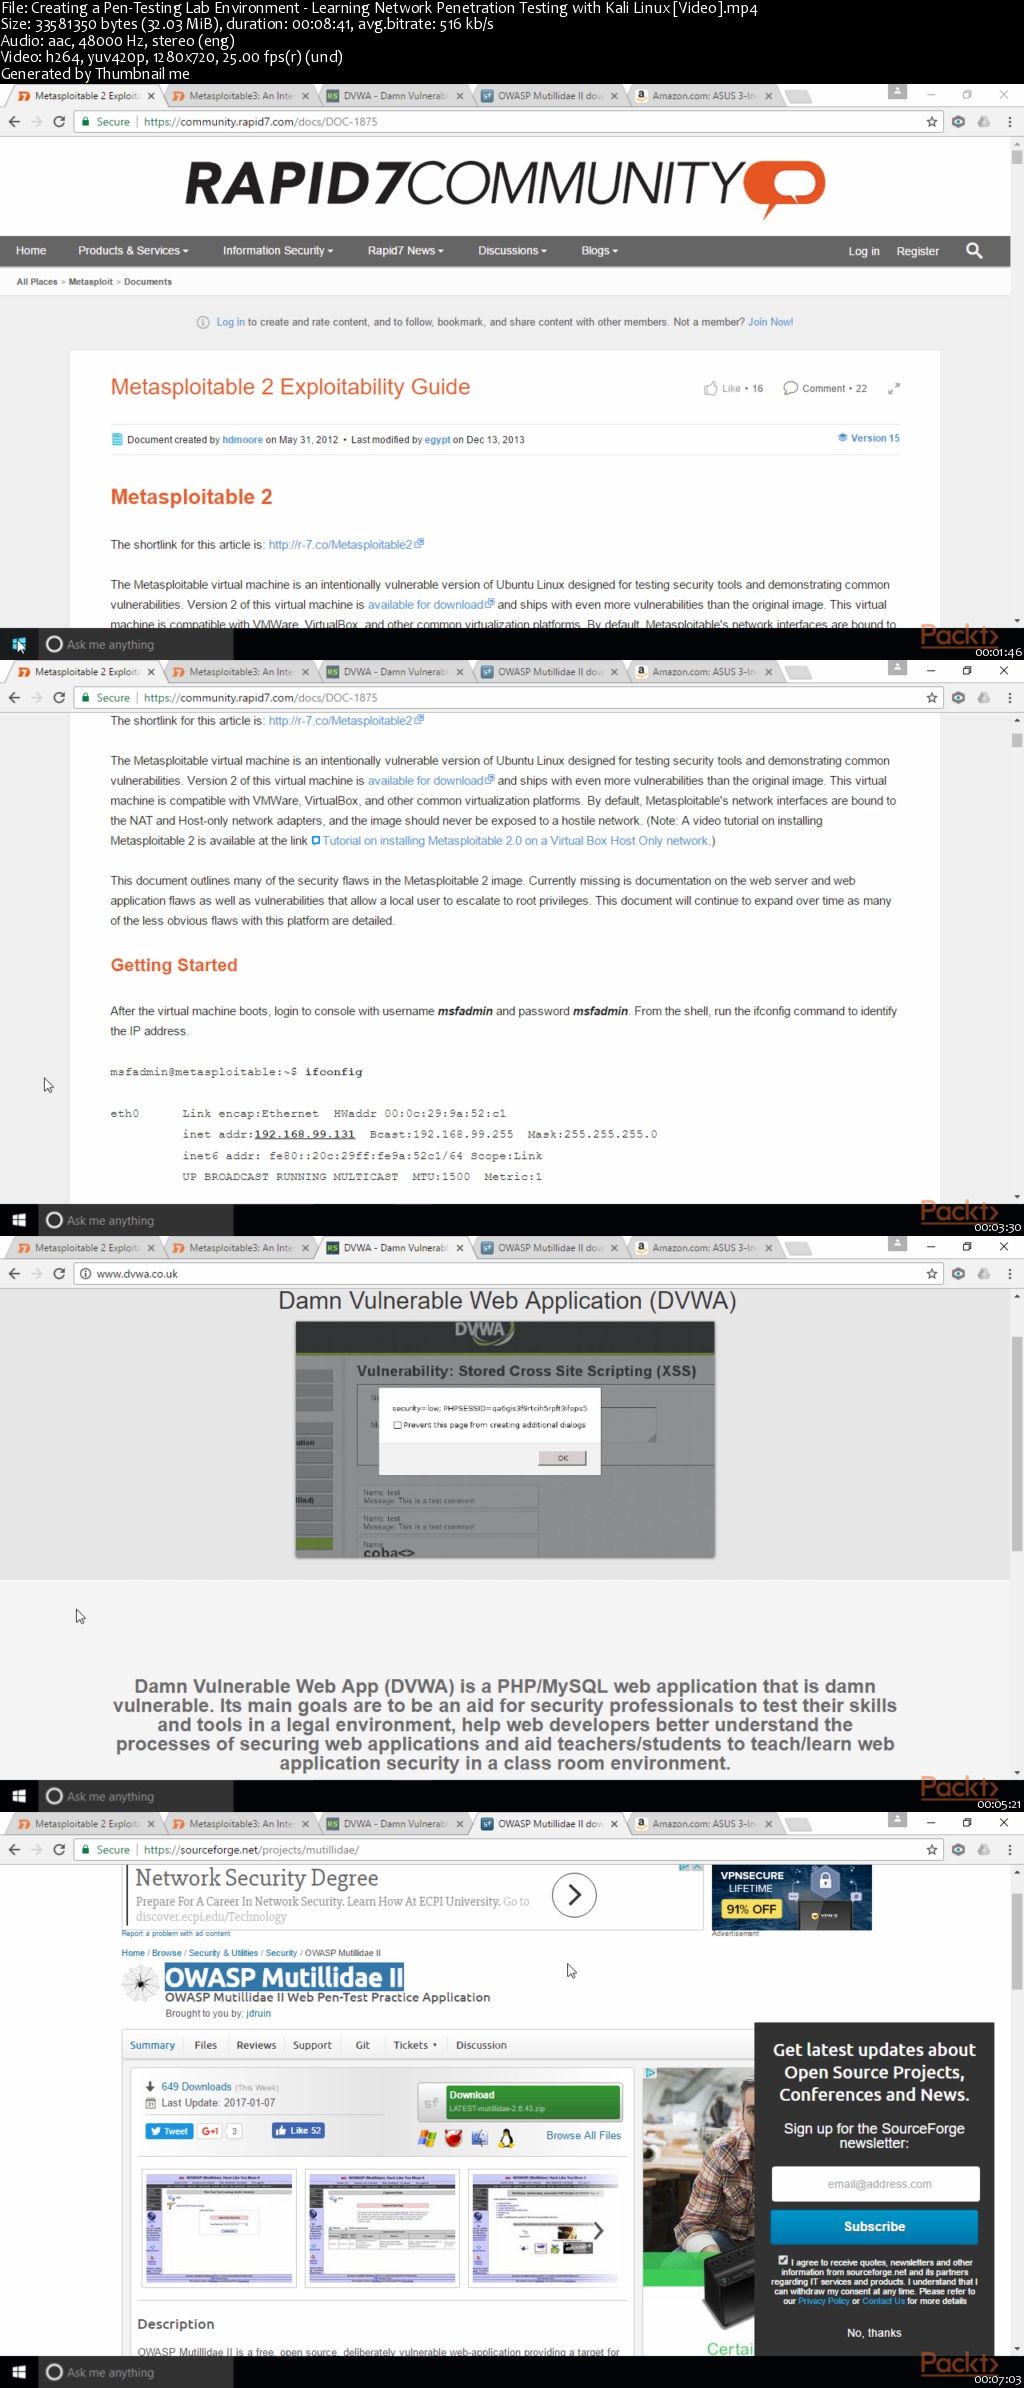Click the BSD daemon platform icon on SourceForge
Image resolution: width=1024 pixels, height=2388 pixels.
(453, 2138)
